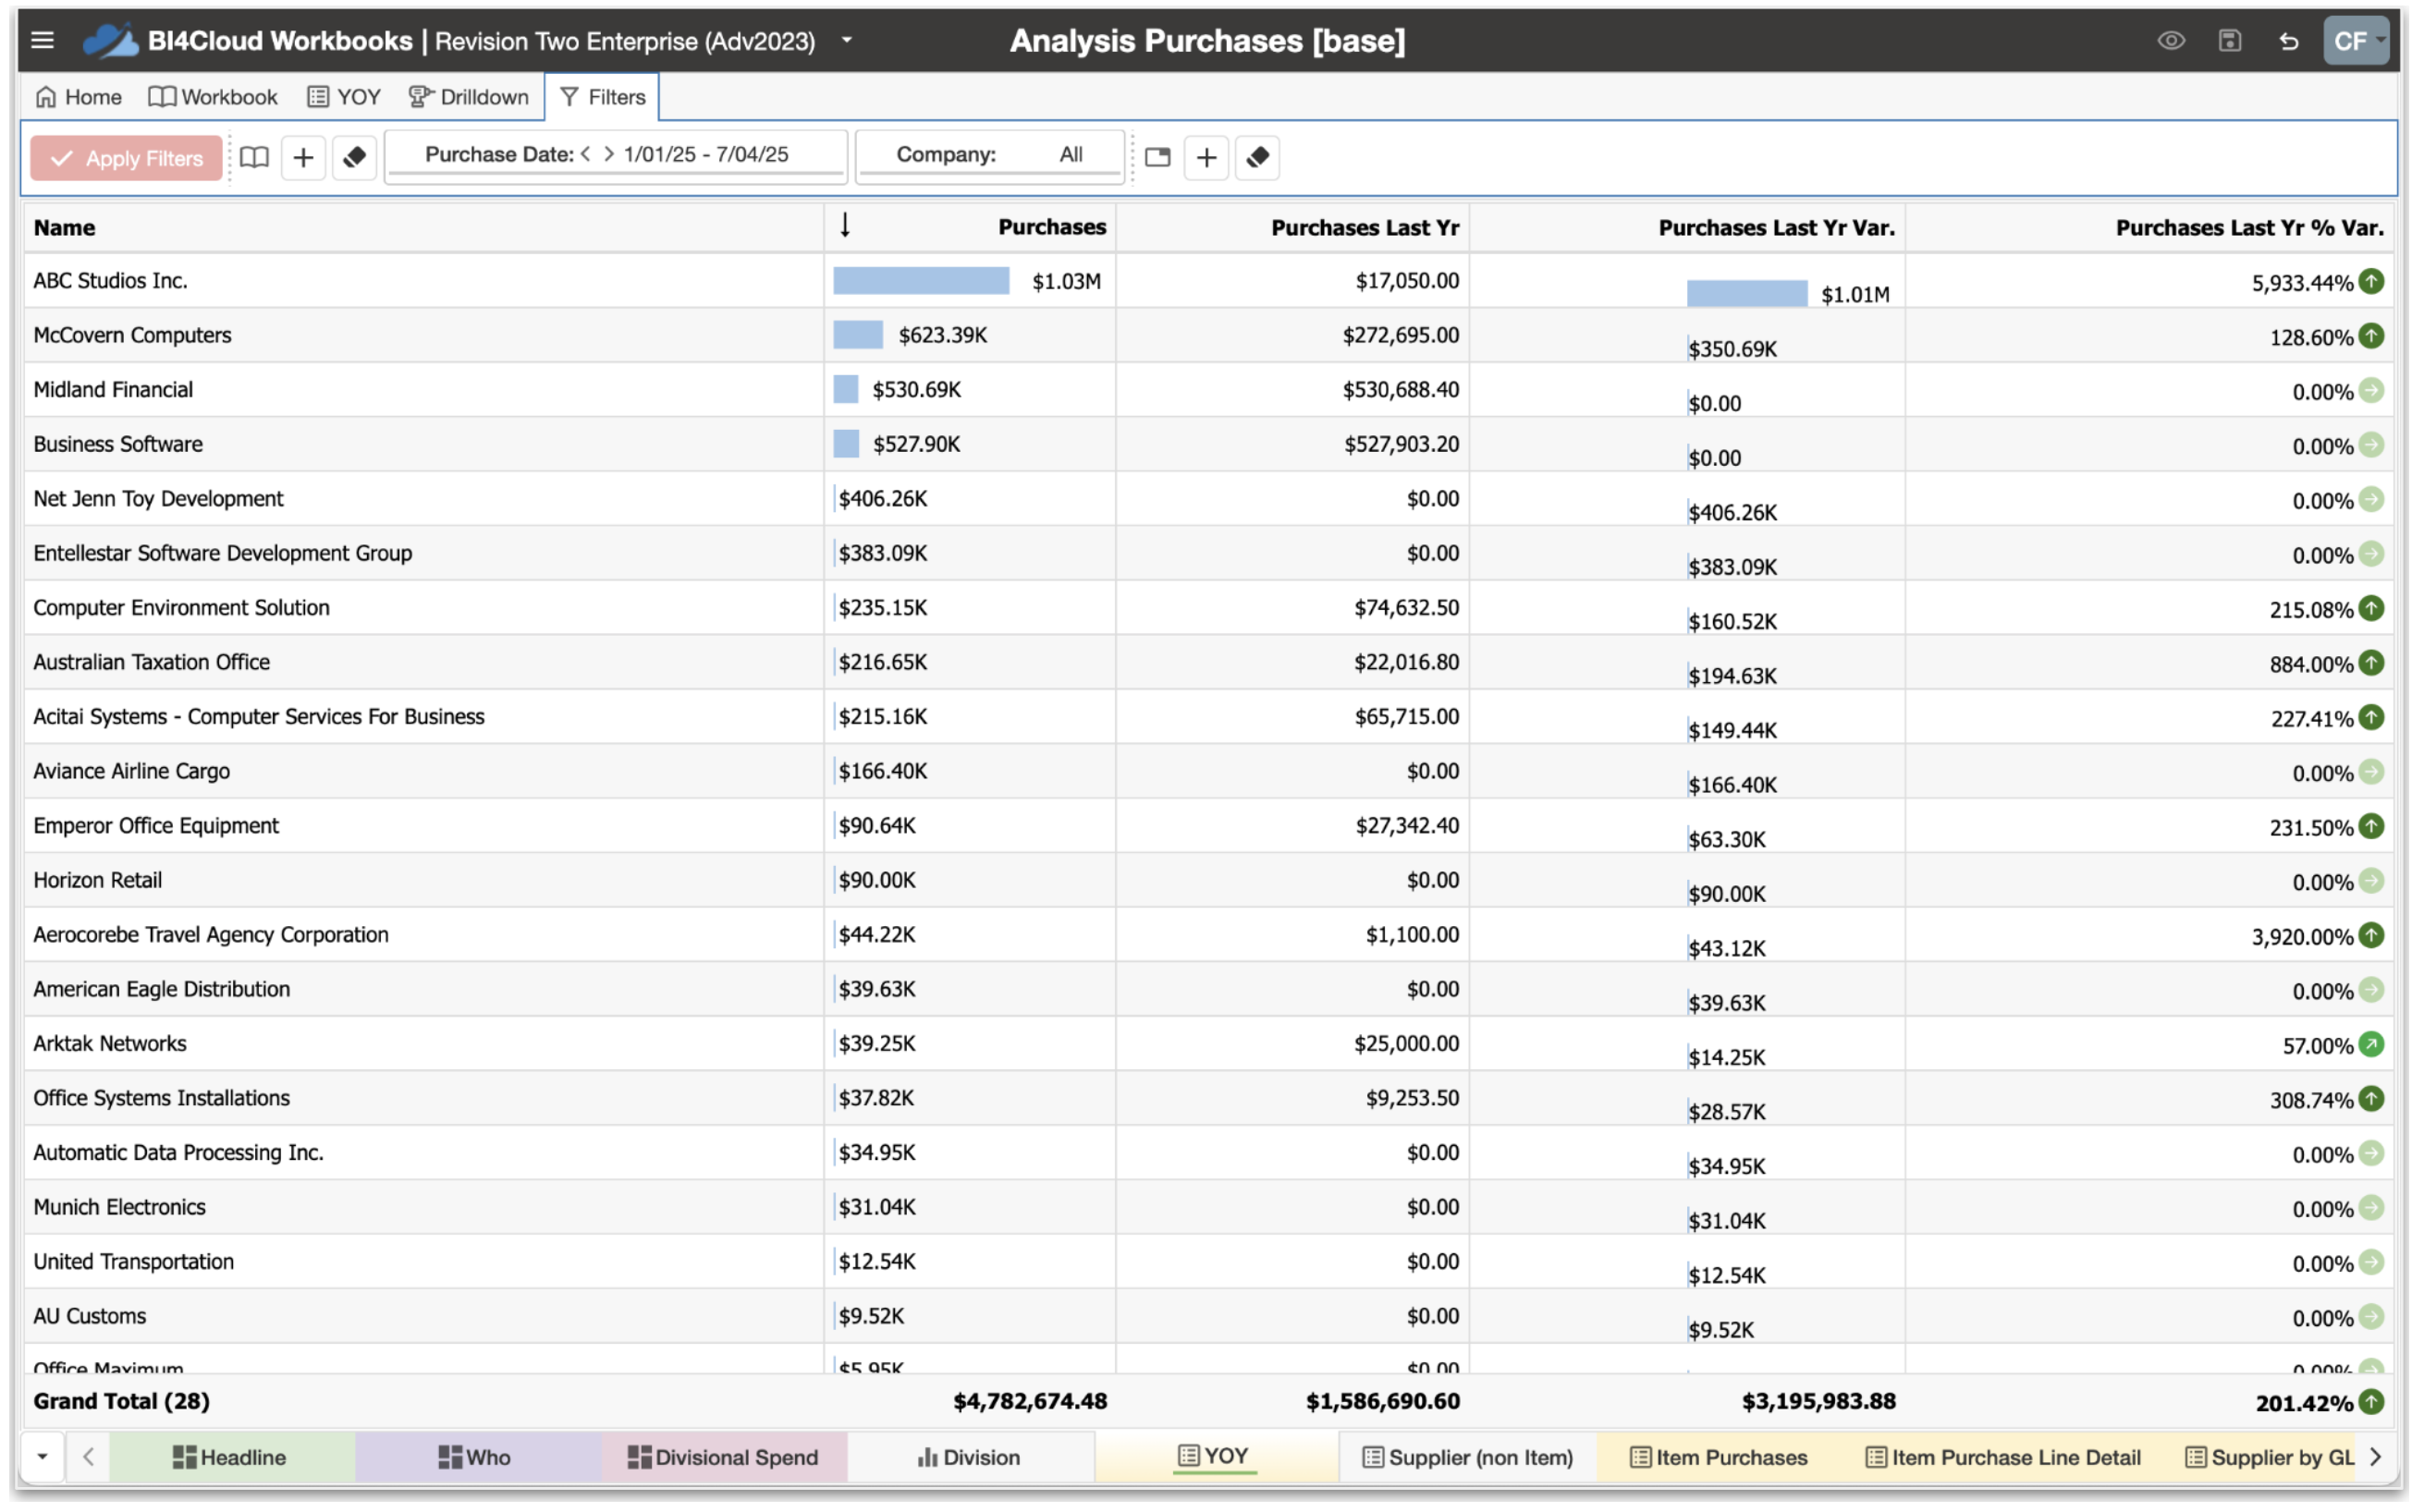Click the open book icon beside Apply Filters
The image size is (2424, 1512).
coord(254,158)
